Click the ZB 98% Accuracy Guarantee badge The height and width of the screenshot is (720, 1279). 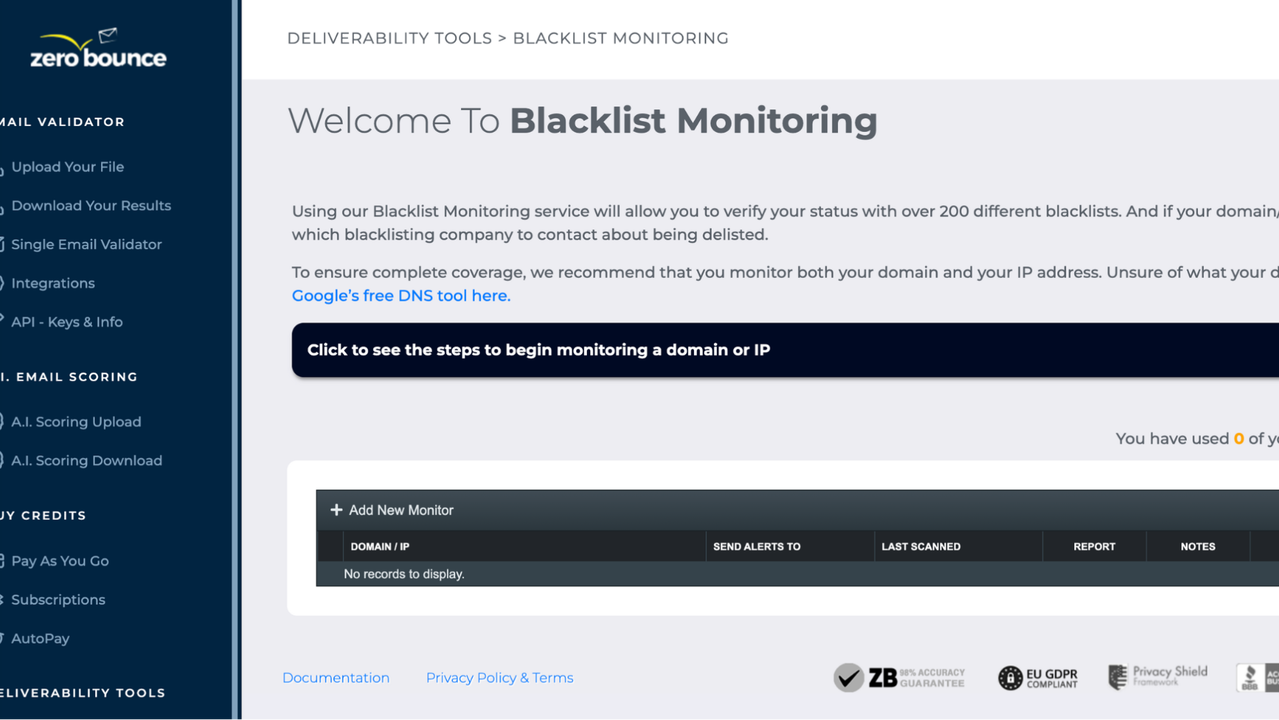[899, 677]
